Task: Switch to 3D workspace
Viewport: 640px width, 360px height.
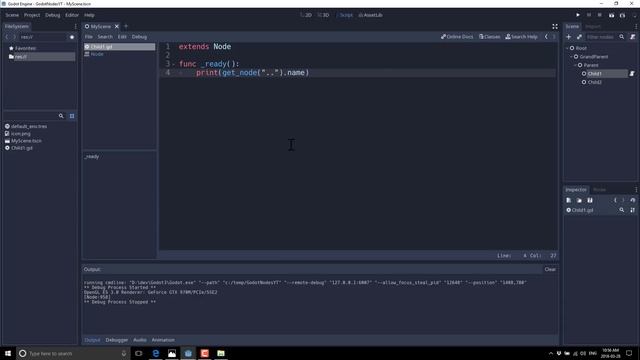Action: tap(324, 15)
